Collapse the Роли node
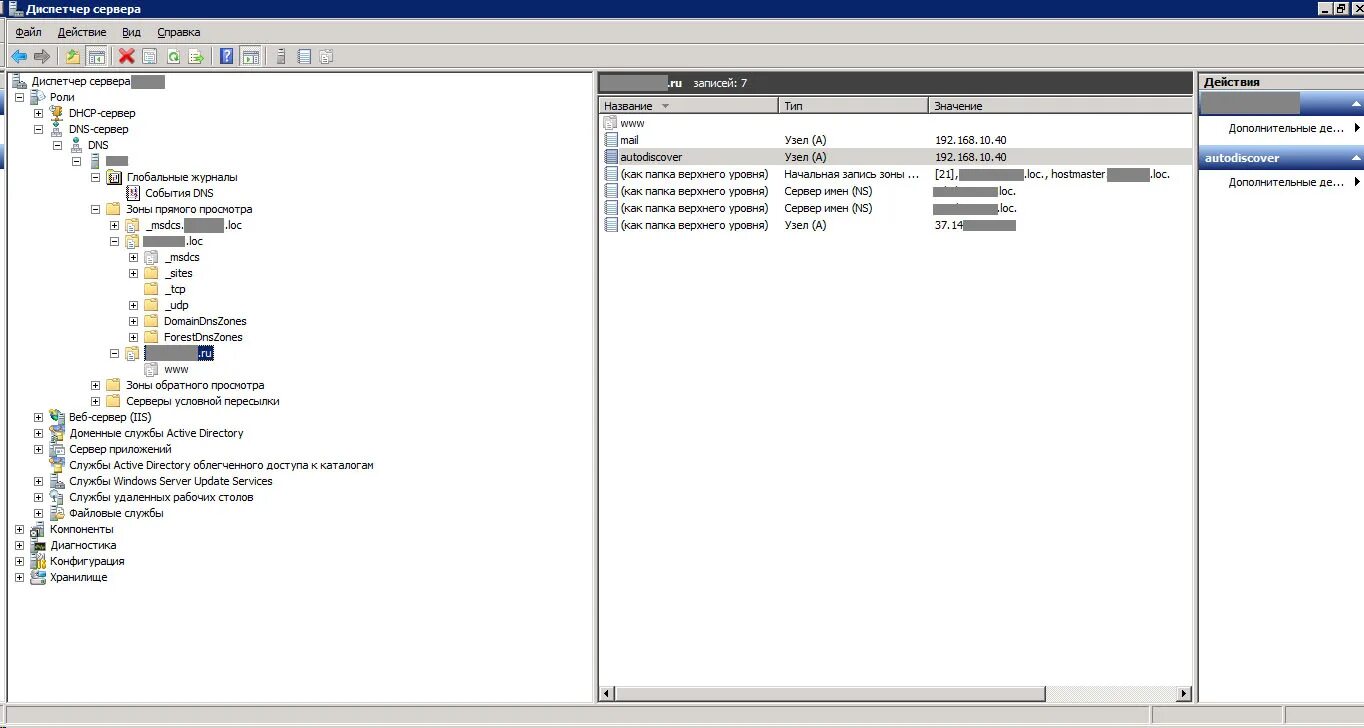This screenshot has width=1364, height=728. point(19,97)
